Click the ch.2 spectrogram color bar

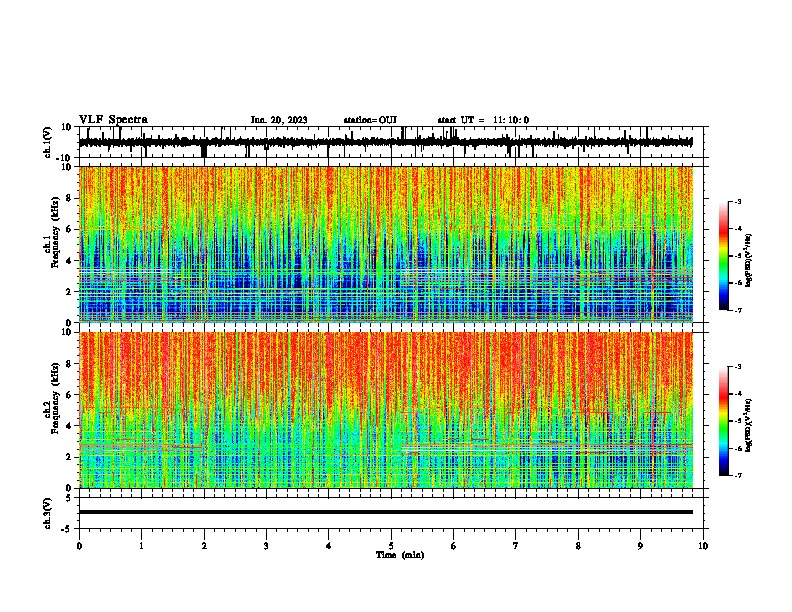[723, 421]
